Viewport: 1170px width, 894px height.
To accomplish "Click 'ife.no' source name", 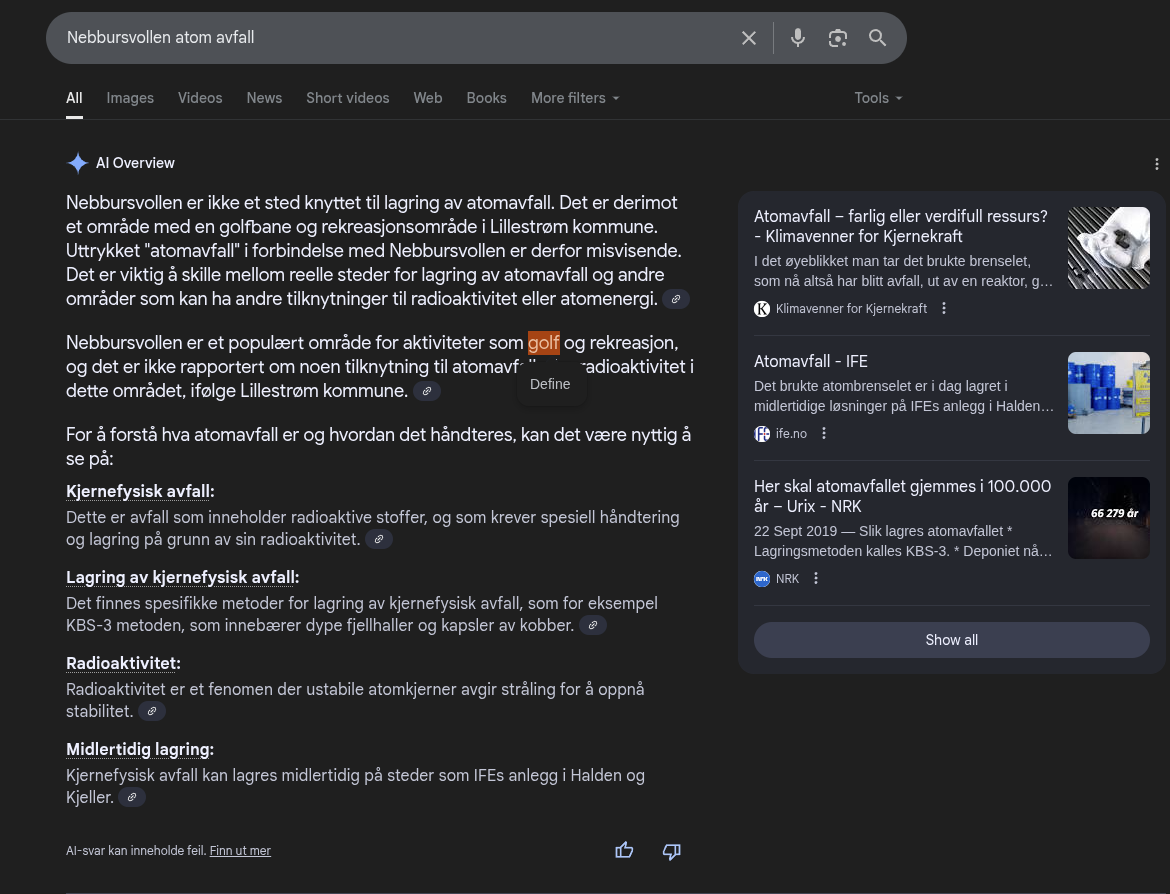I will point(791,434).
